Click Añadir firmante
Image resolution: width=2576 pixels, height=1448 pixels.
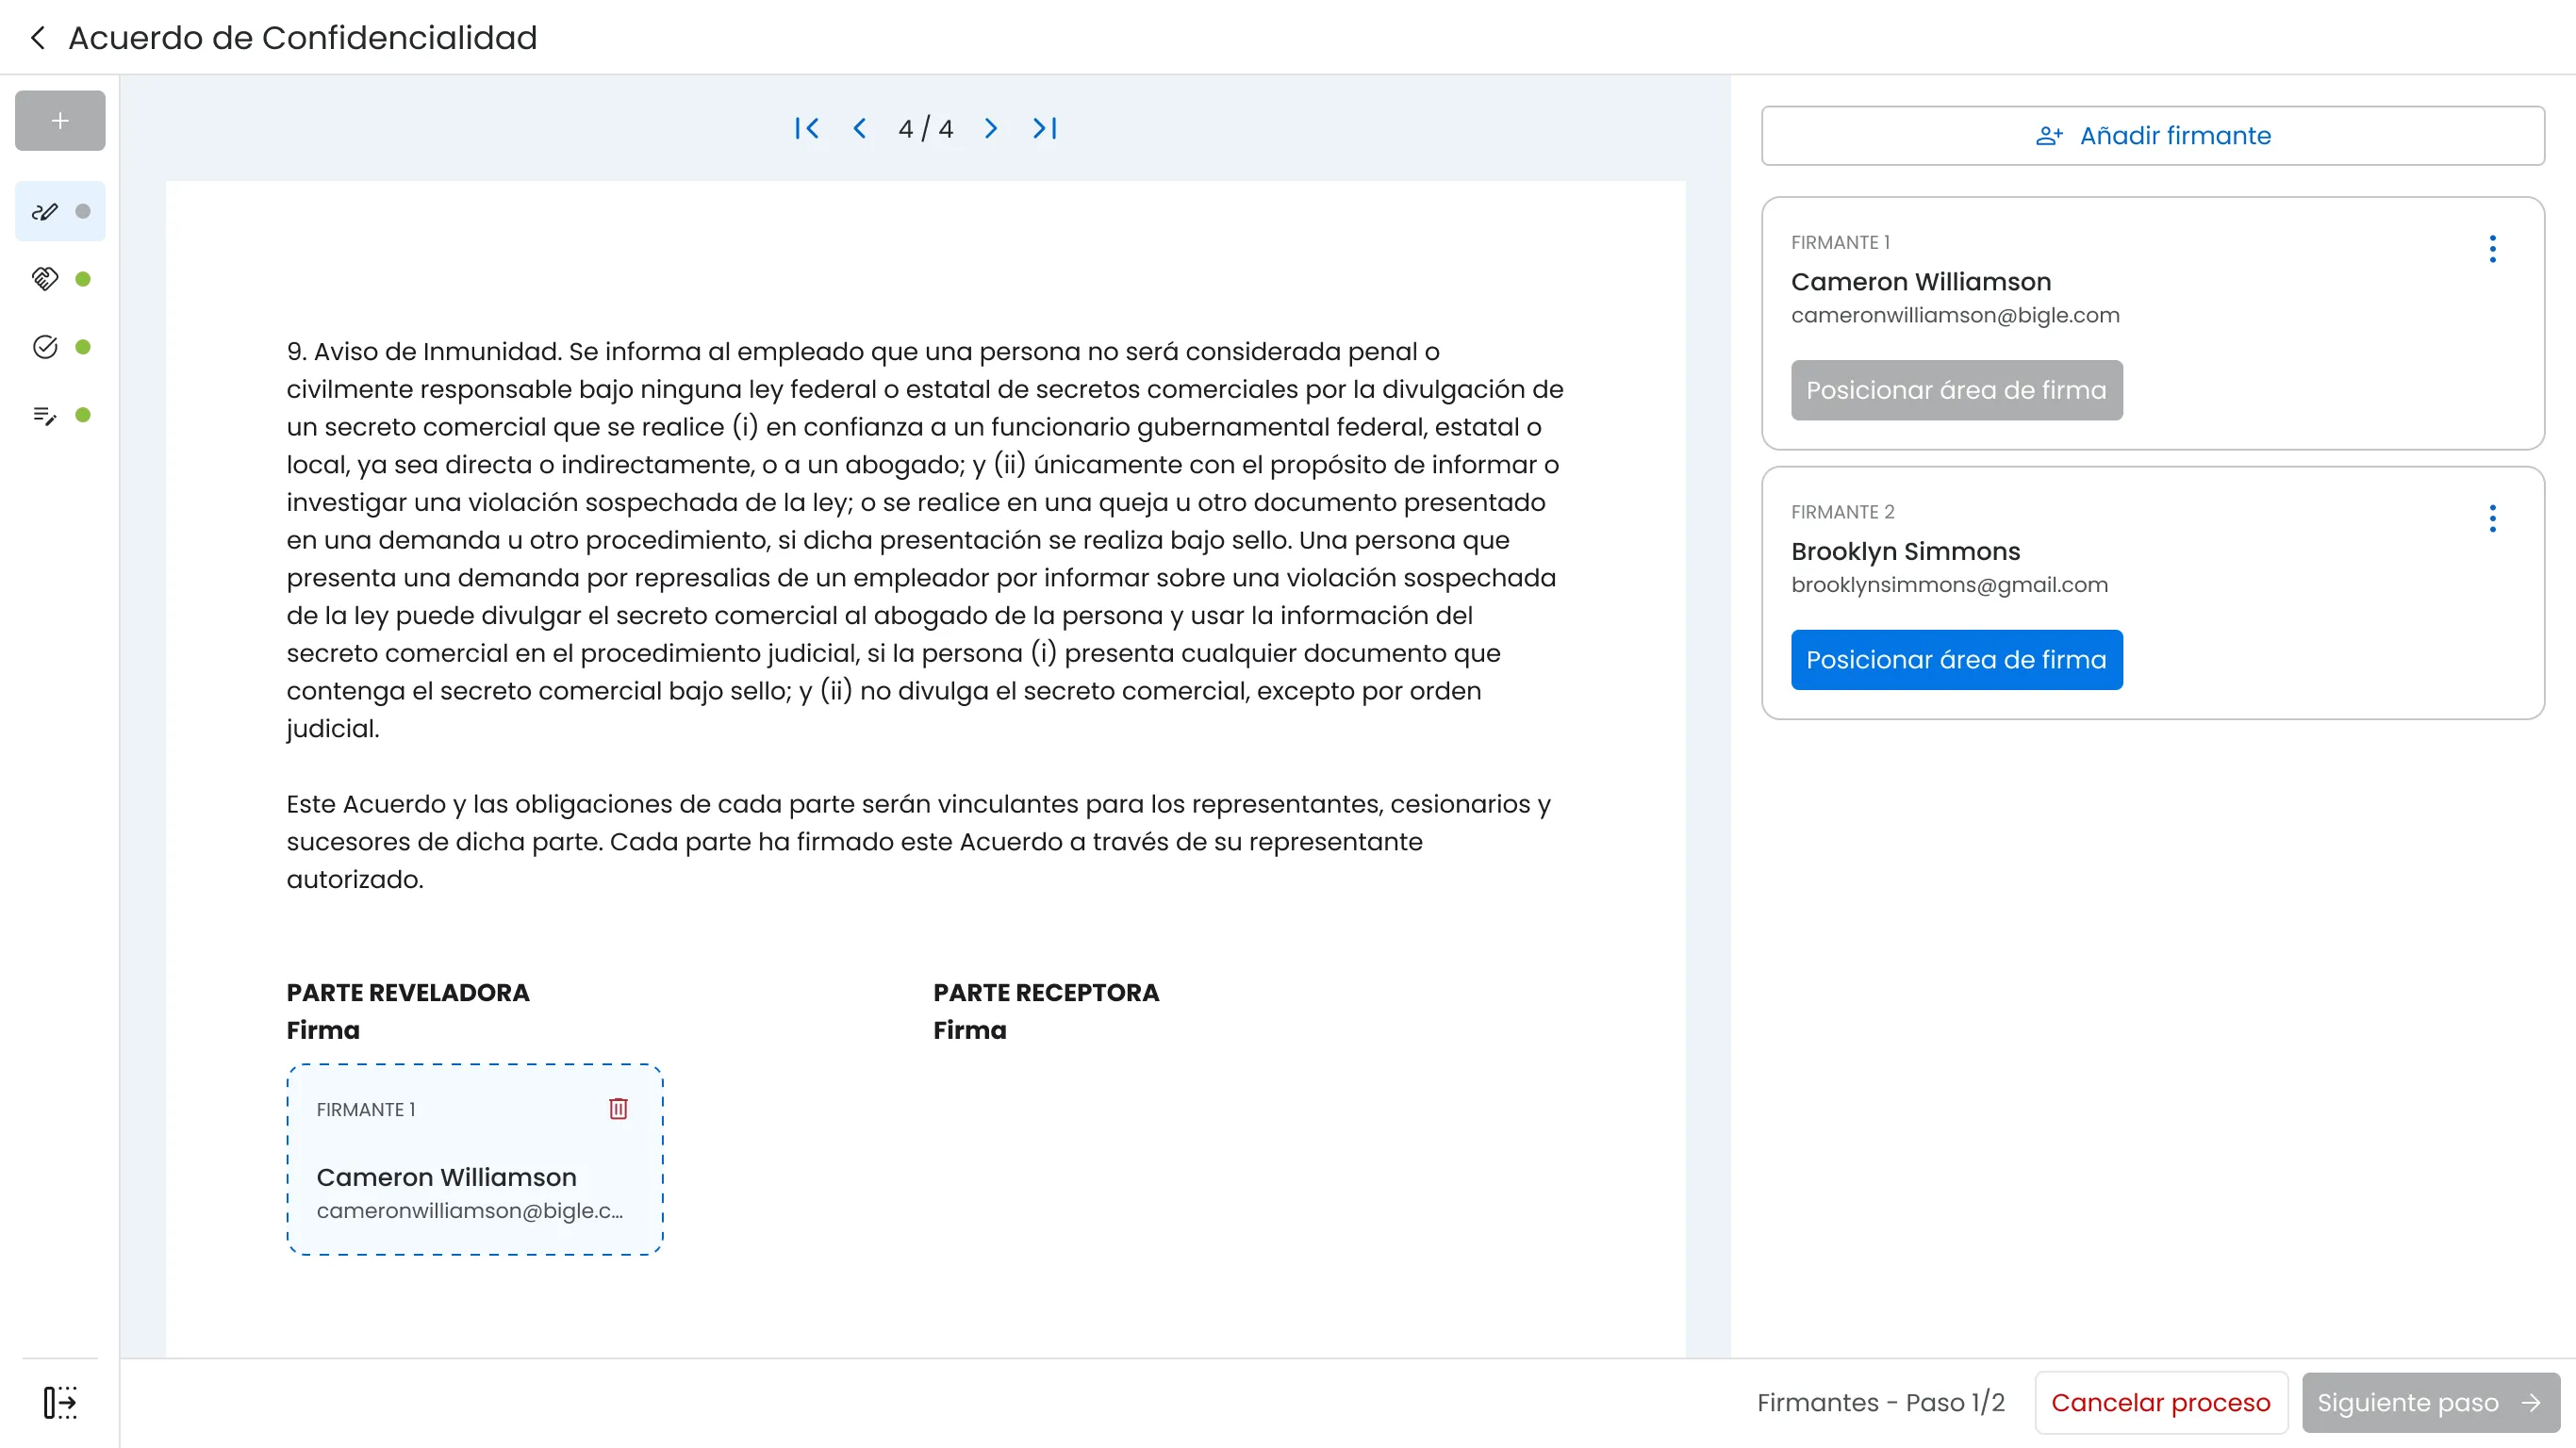click(x=2152, y=136)
